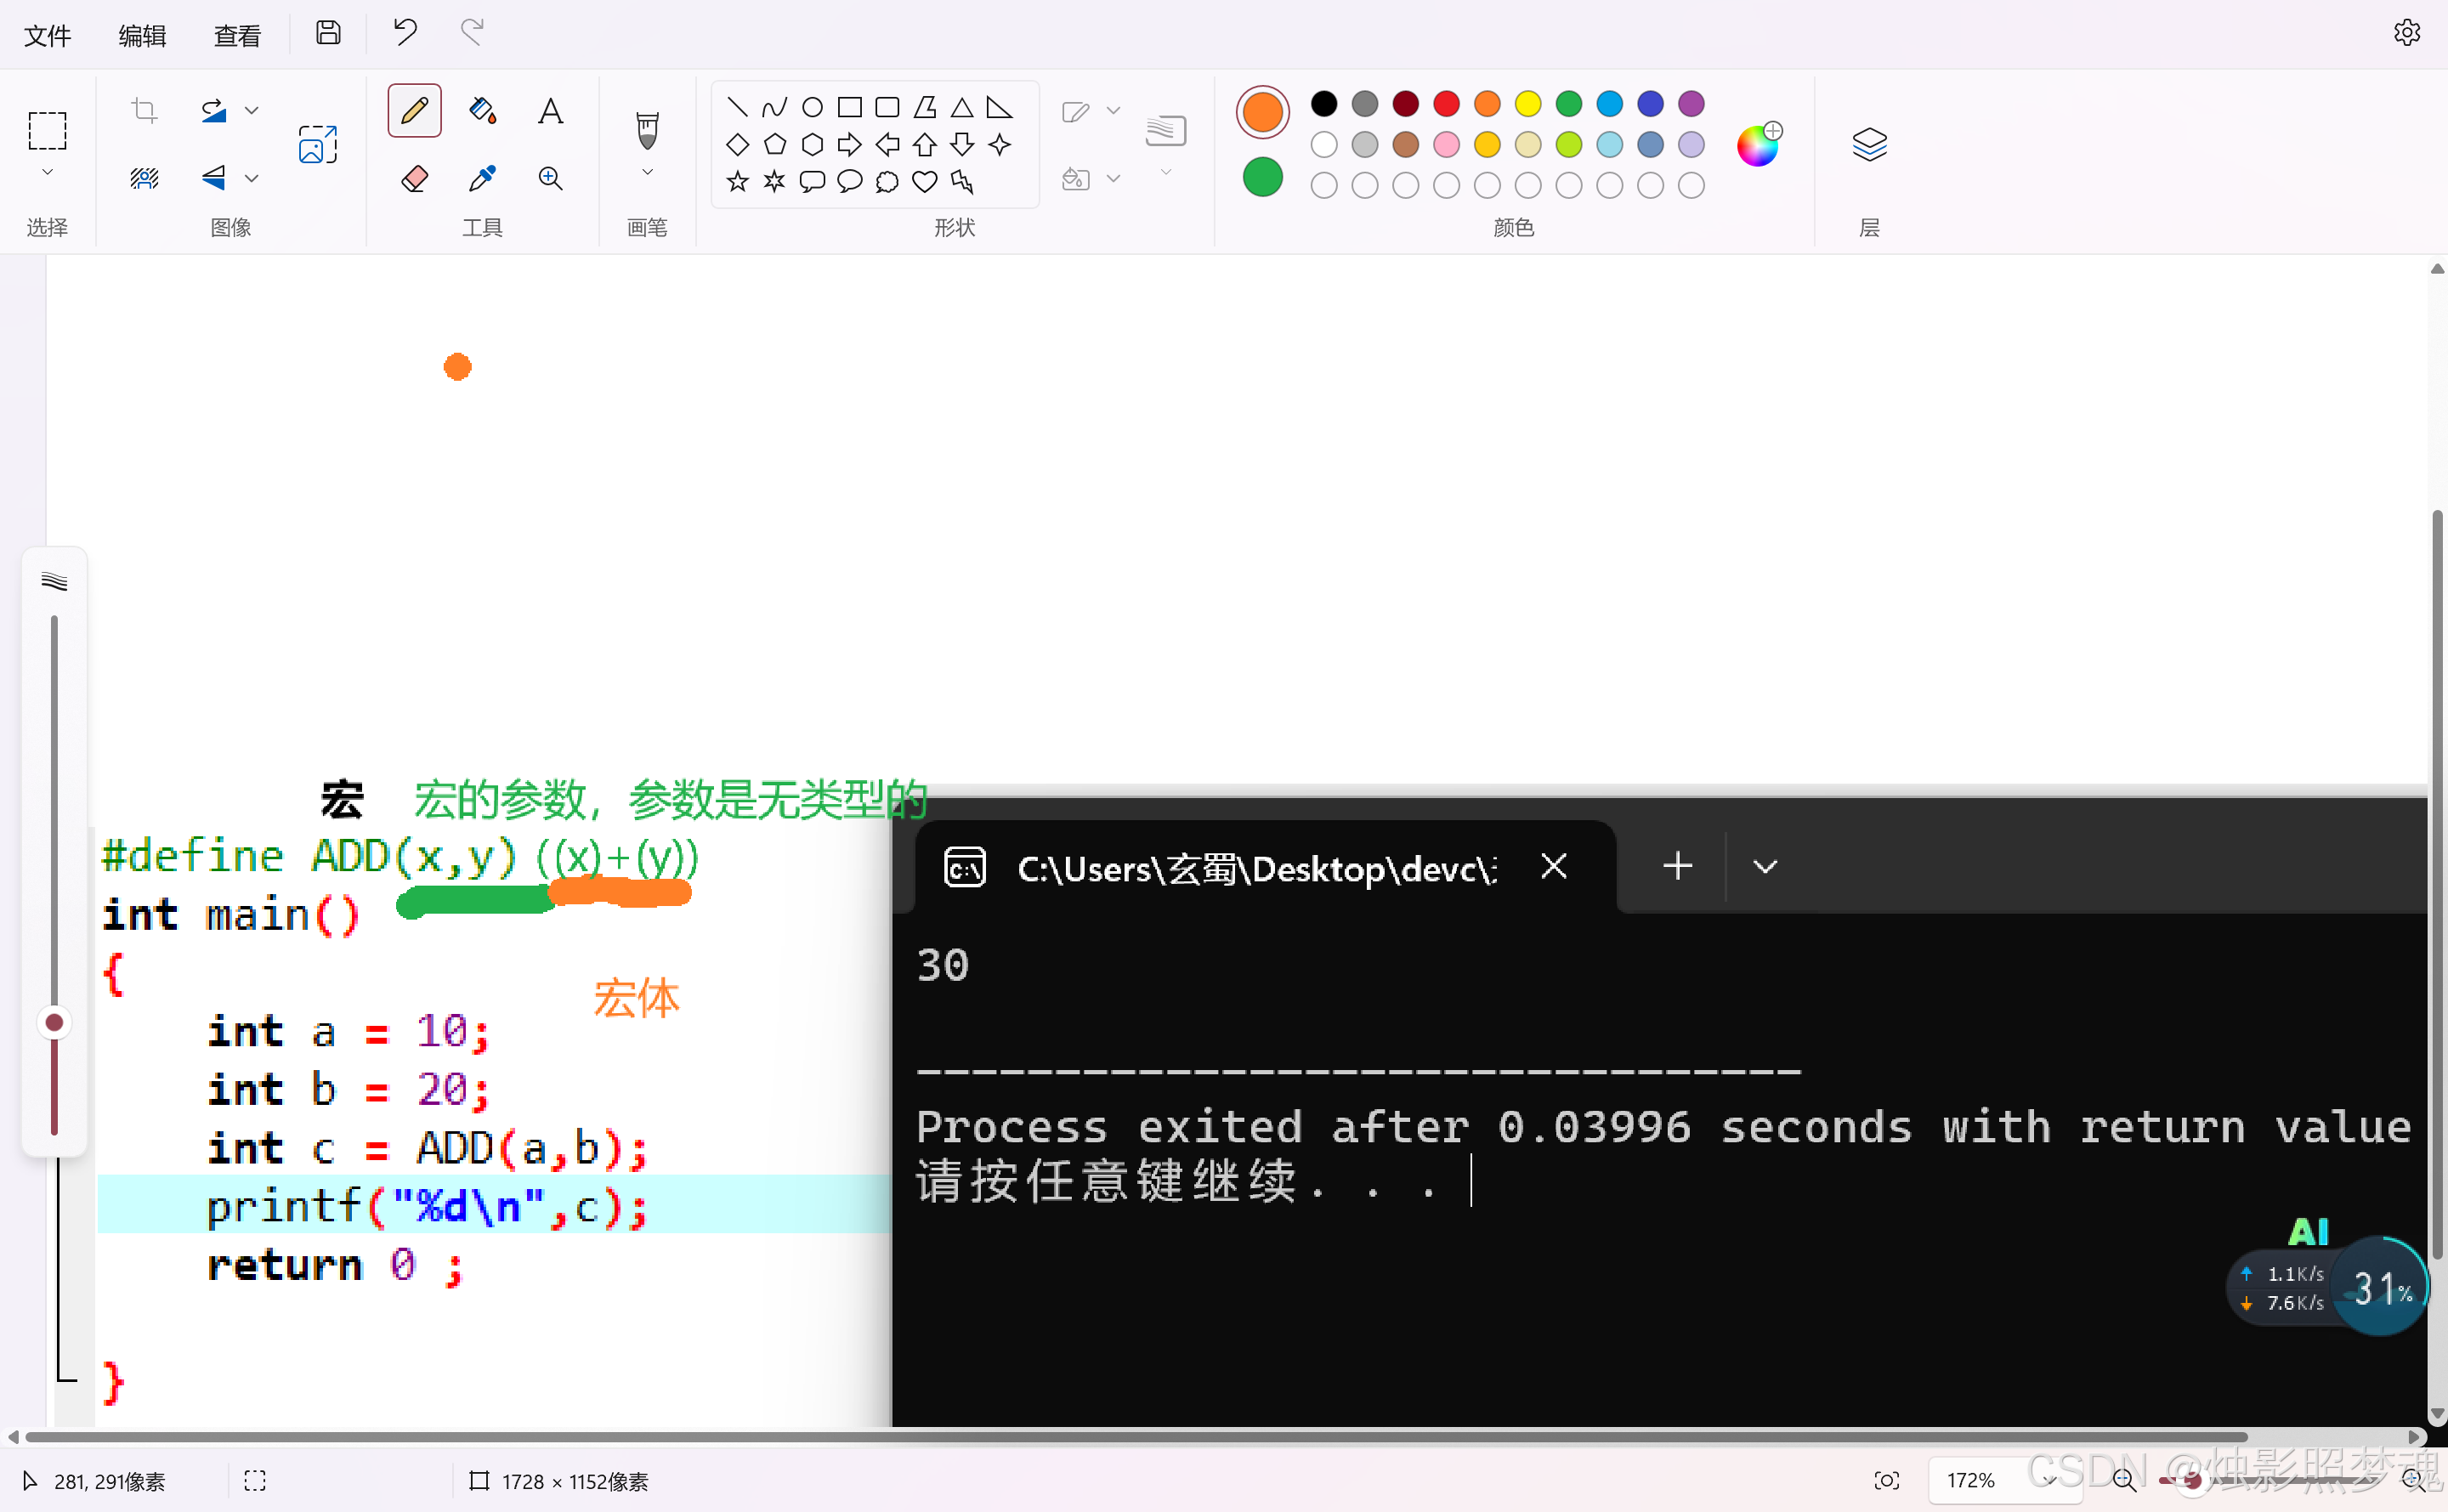2448x1512 pixels.
Task: Pick the red color swatch
Action: pos(1446,103)
